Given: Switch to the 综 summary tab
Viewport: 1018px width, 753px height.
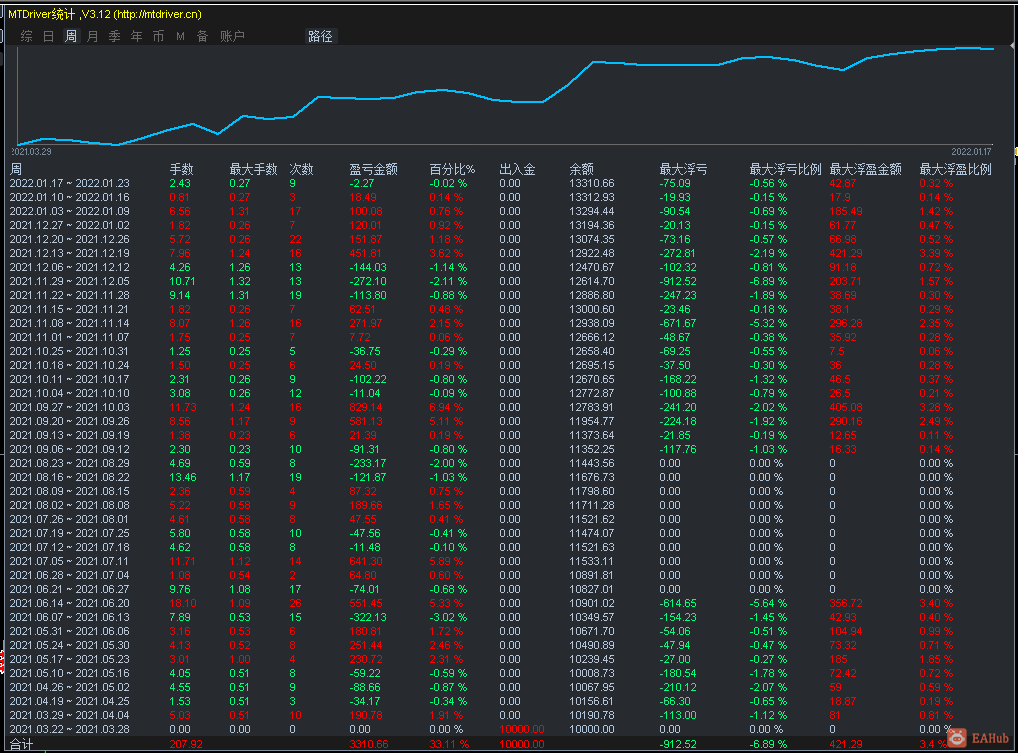Looking at the screenshot, I should (x=27, y=36).
